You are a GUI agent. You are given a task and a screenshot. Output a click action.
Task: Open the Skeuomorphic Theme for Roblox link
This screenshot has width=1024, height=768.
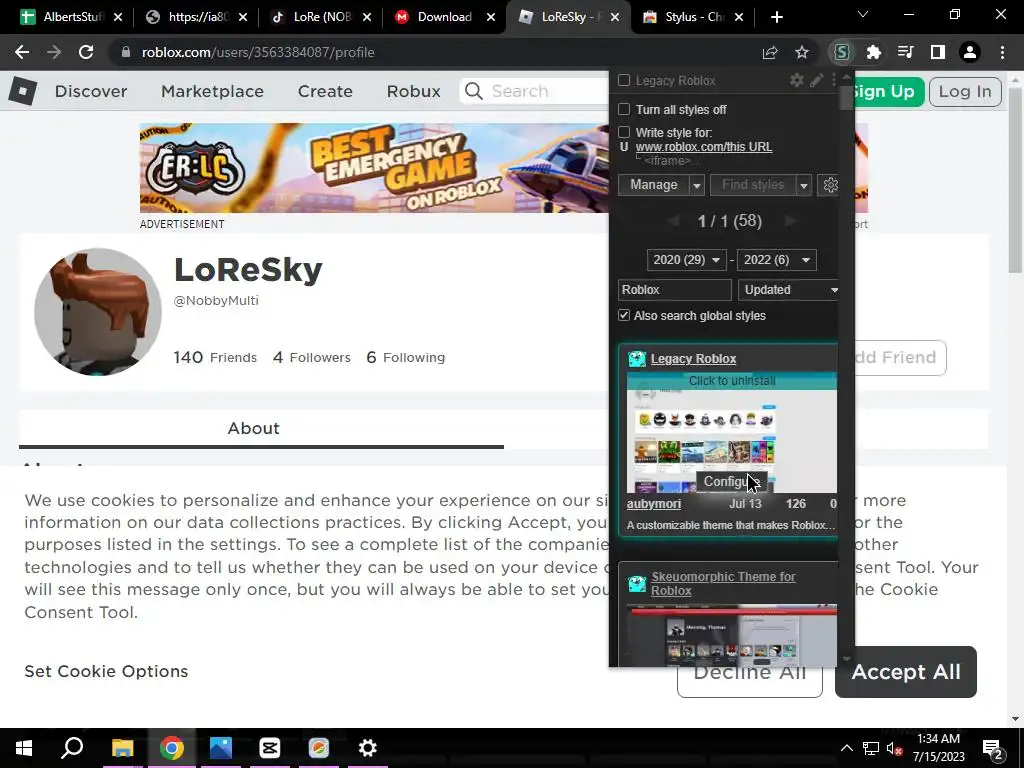pyautogui.click(x=723, y=584)
